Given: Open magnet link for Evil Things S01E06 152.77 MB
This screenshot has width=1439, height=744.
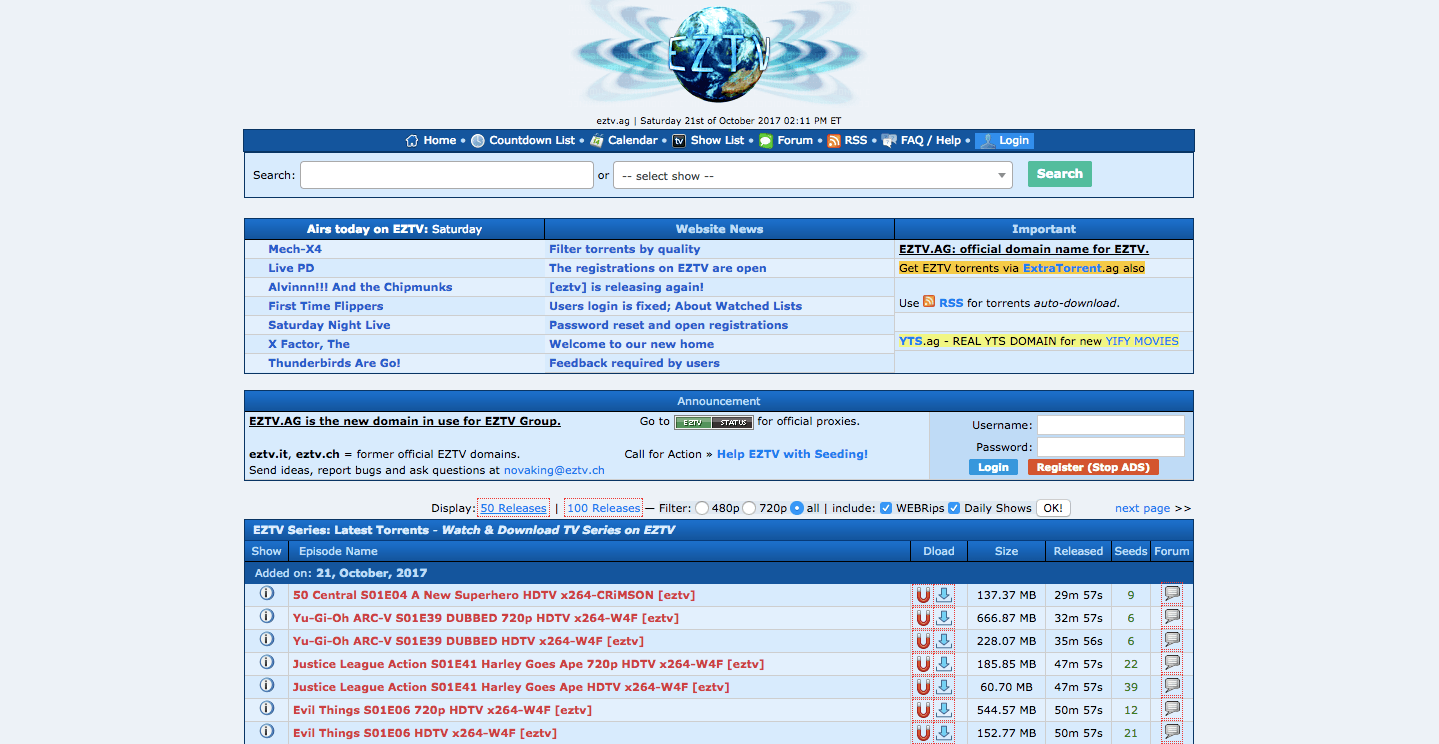Looking at the screenshot, I should [923, 733].
